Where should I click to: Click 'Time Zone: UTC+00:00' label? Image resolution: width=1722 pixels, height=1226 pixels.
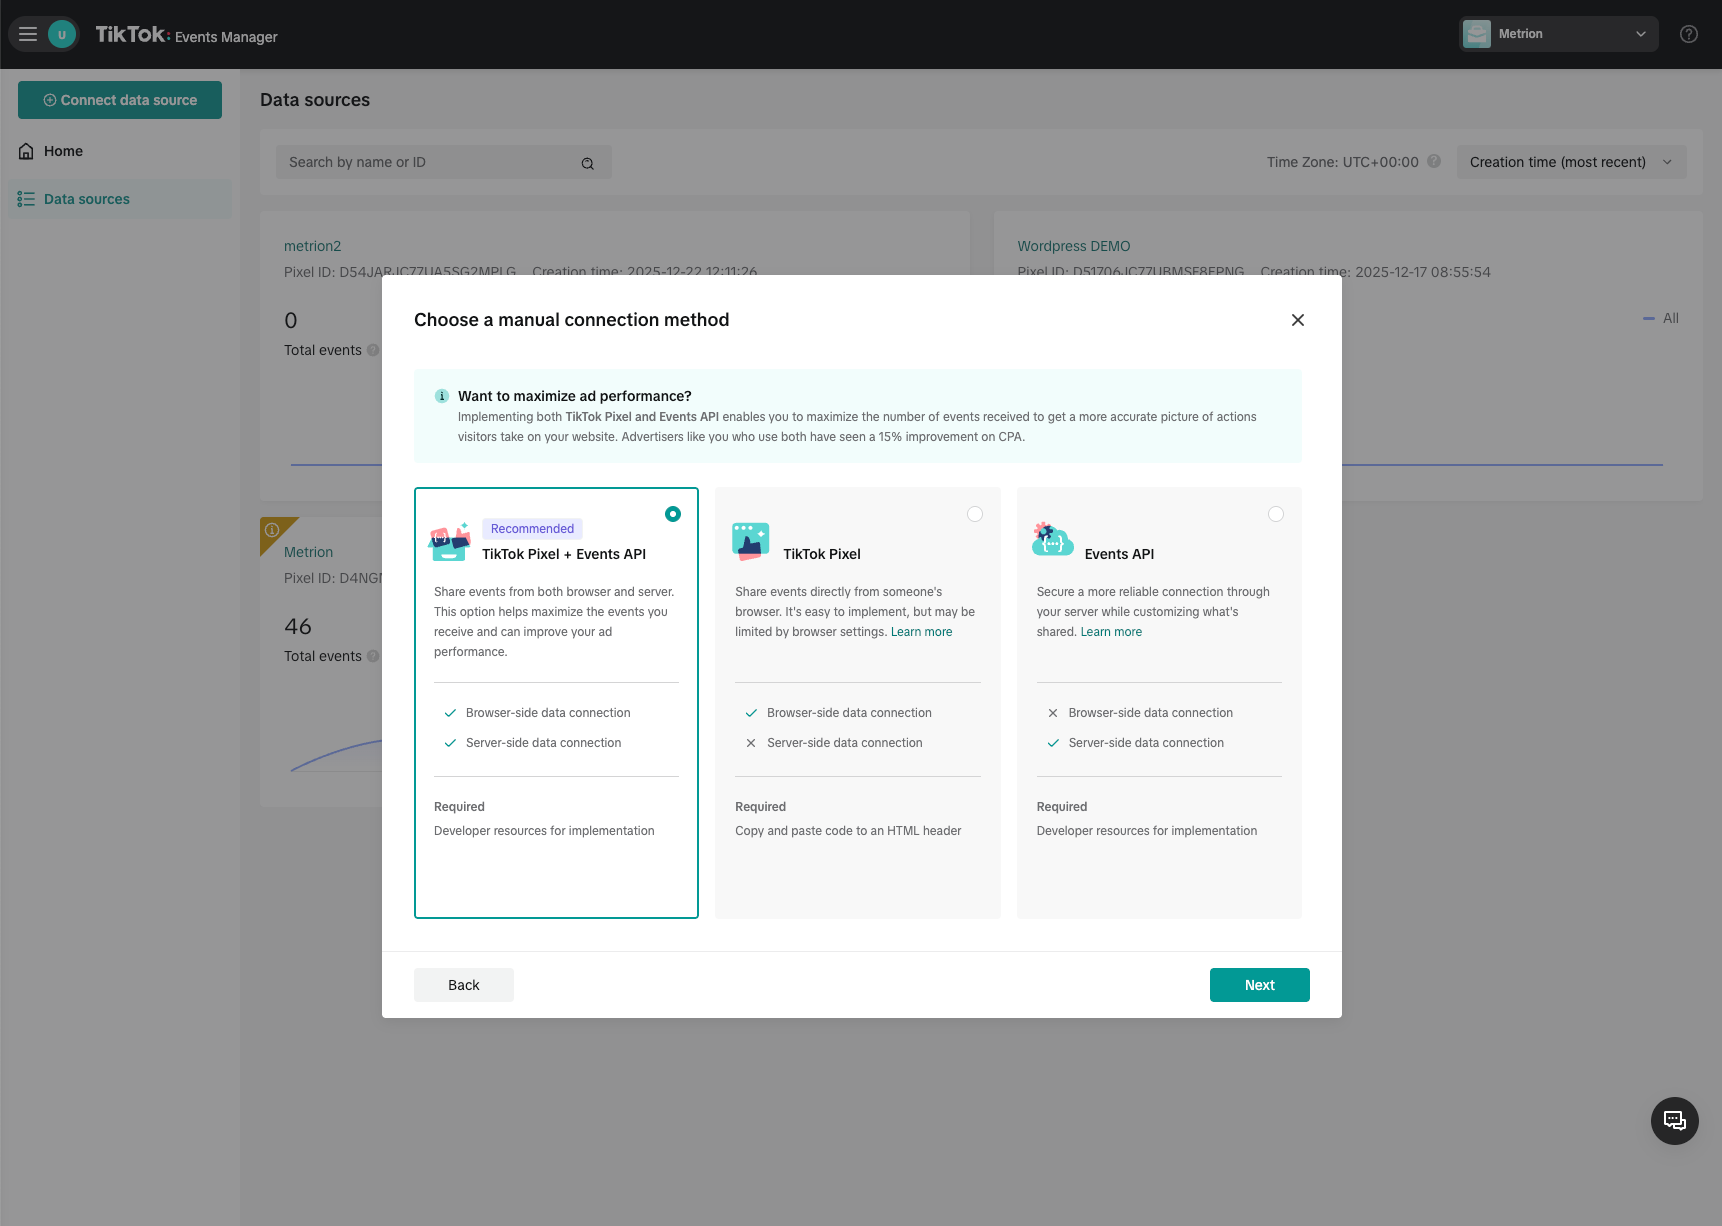[x=1343, y=162]
